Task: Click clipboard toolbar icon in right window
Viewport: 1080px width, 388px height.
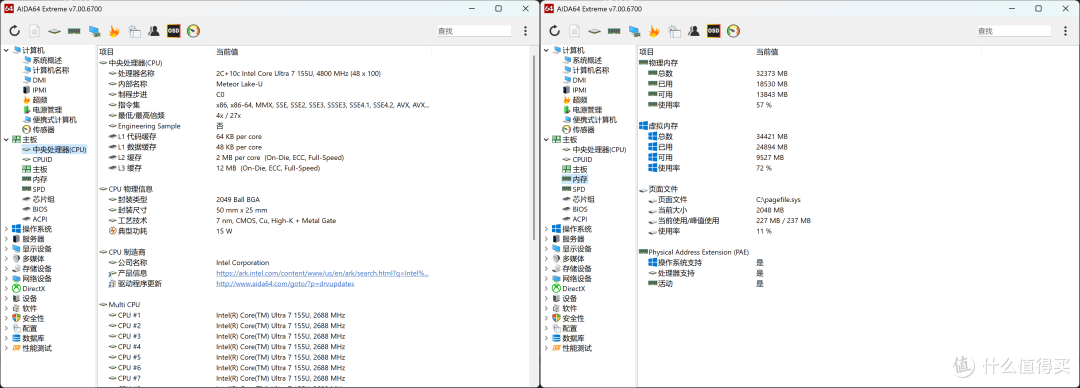Action: click(x=674, y=30)
